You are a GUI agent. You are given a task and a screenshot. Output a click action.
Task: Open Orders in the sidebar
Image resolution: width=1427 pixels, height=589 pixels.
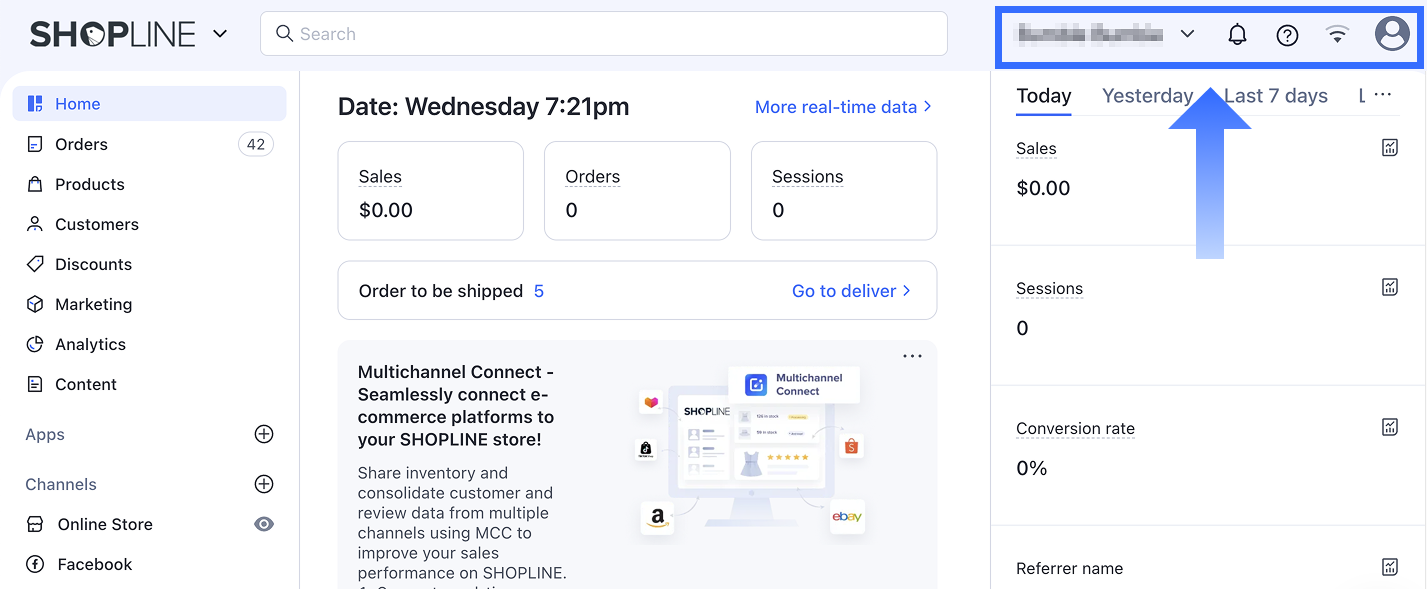(x=81, y=144)
